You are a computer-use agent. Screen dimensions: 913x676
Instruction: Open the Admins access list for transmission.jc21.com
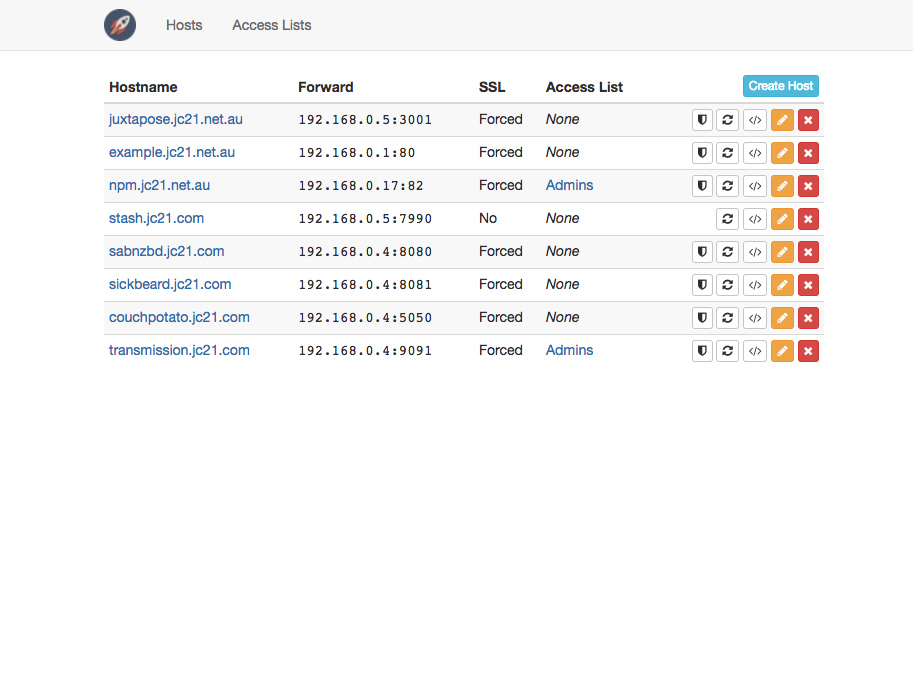[569, 350]
